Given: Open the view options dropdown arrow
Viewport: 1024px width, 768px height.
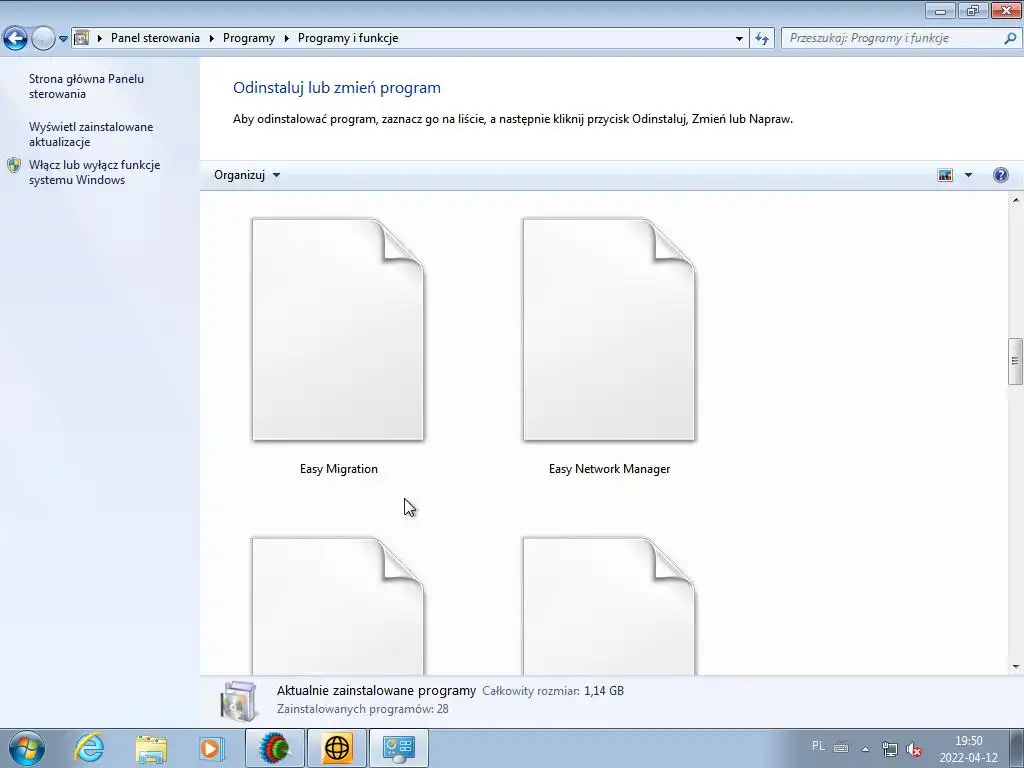Looking at the screenshot, I should coord(968,175).
